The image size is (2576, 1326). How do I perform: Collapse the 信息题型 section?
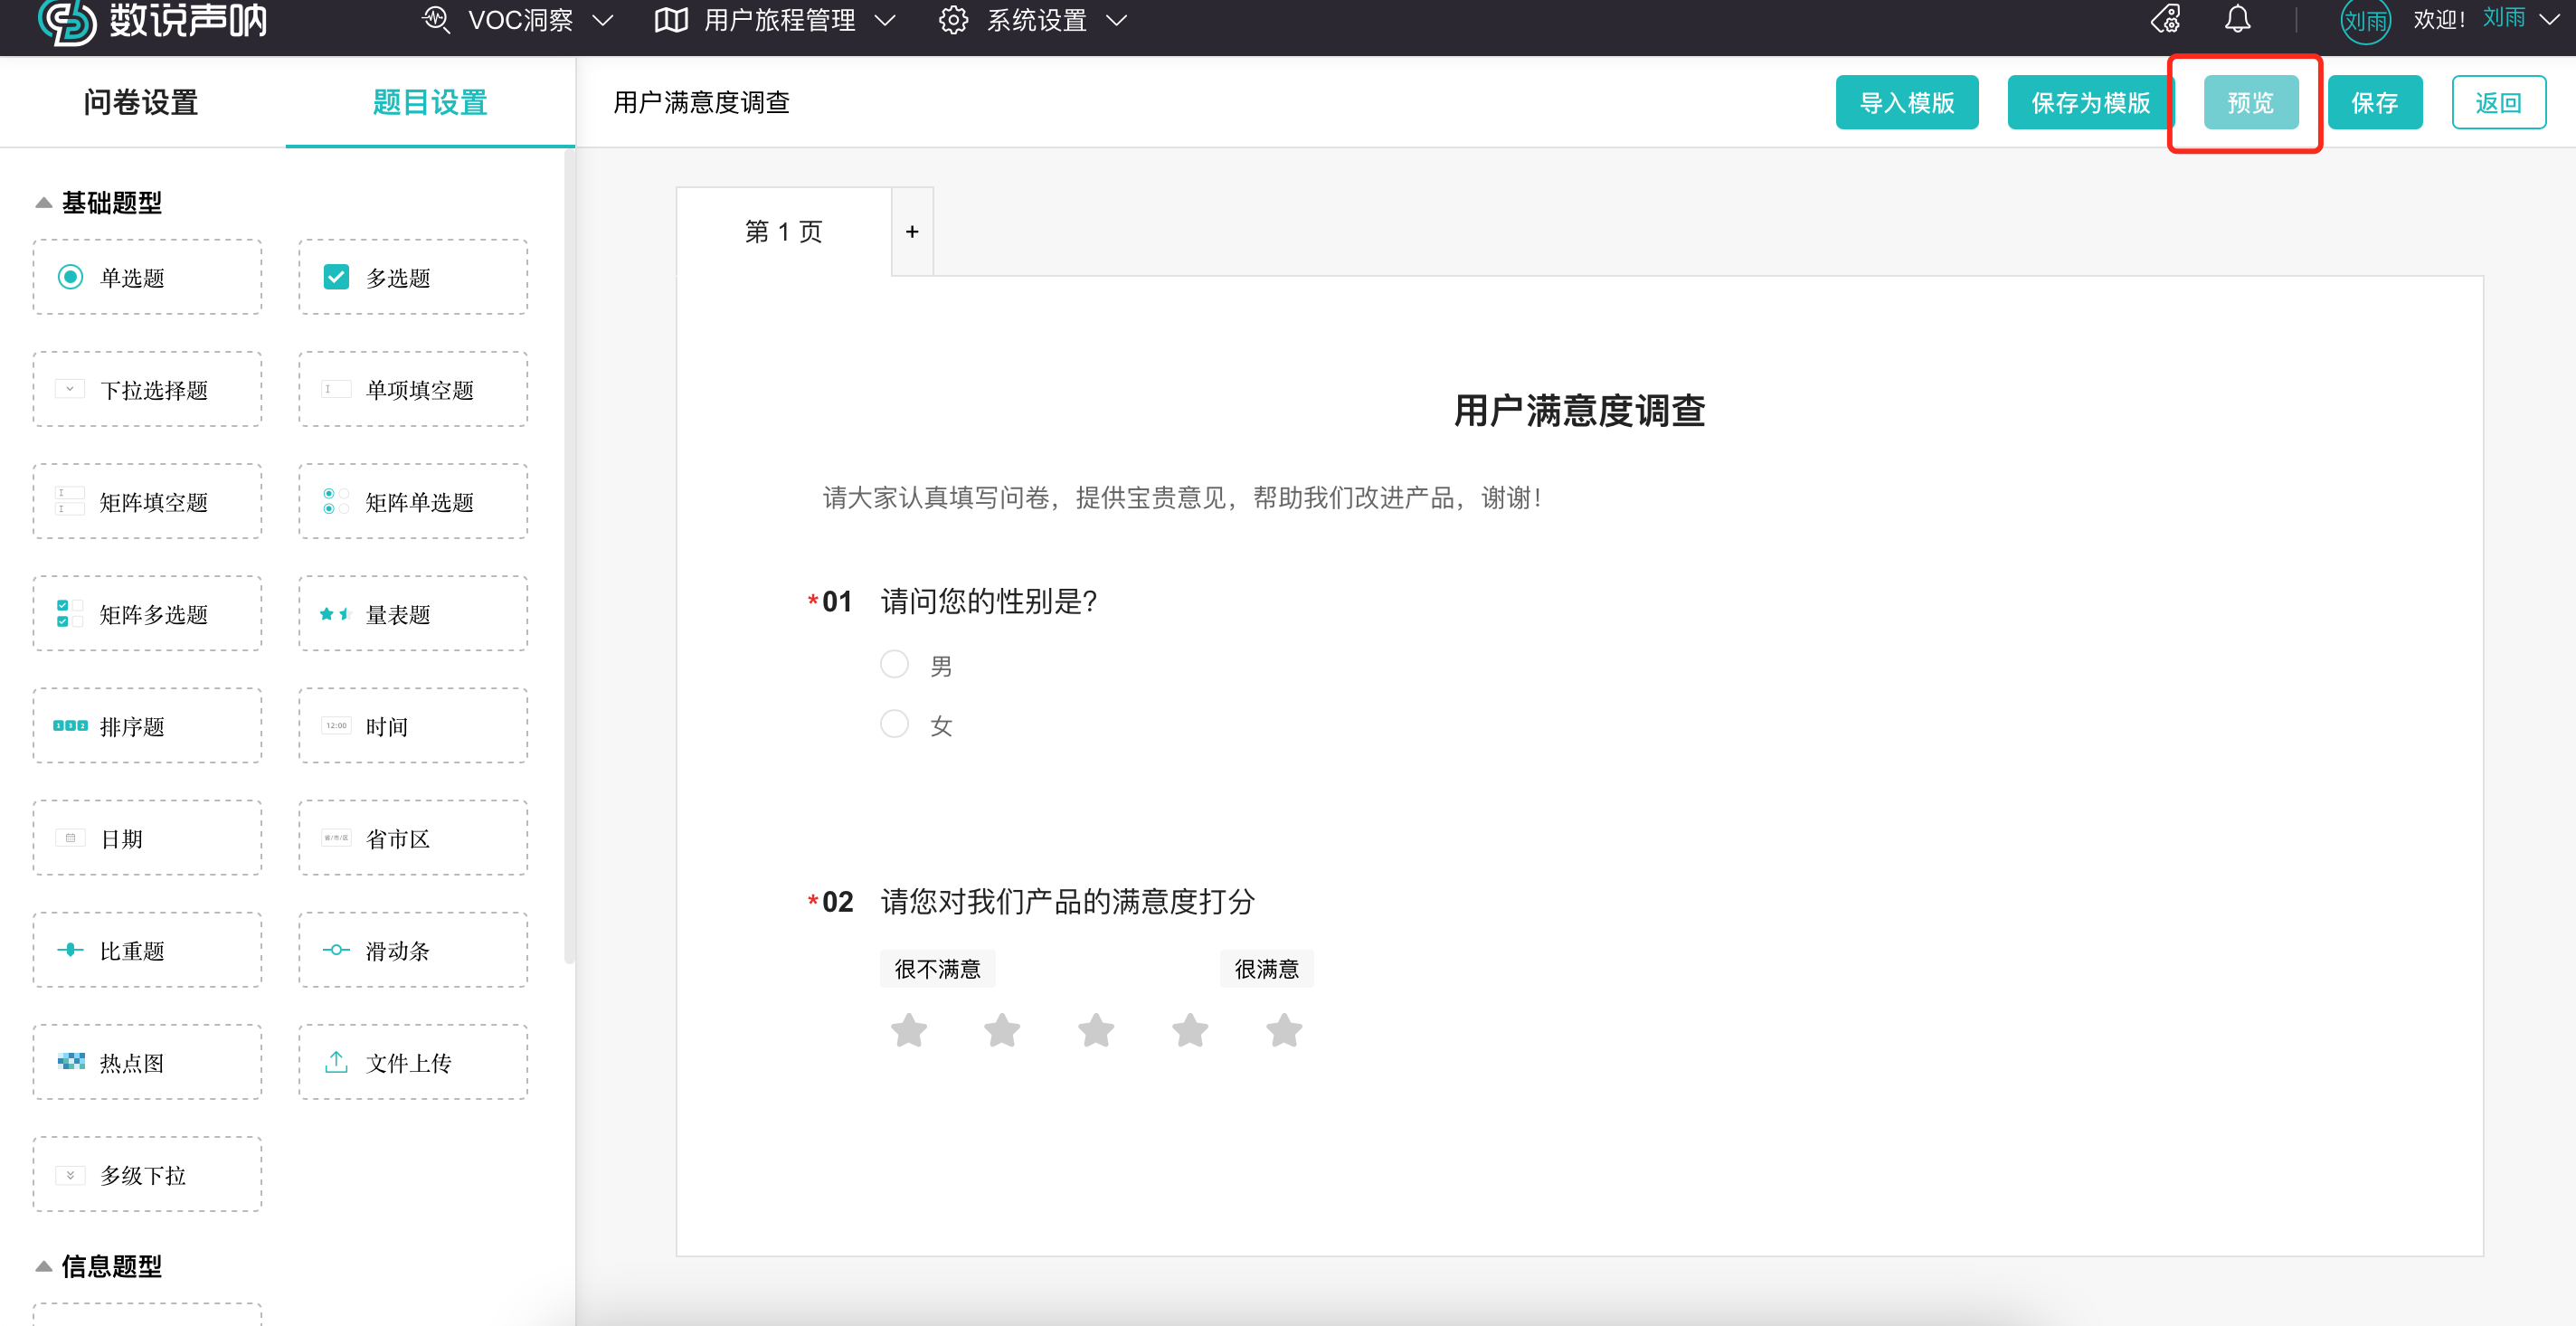pyautogui.click(x=43, y=1266)
